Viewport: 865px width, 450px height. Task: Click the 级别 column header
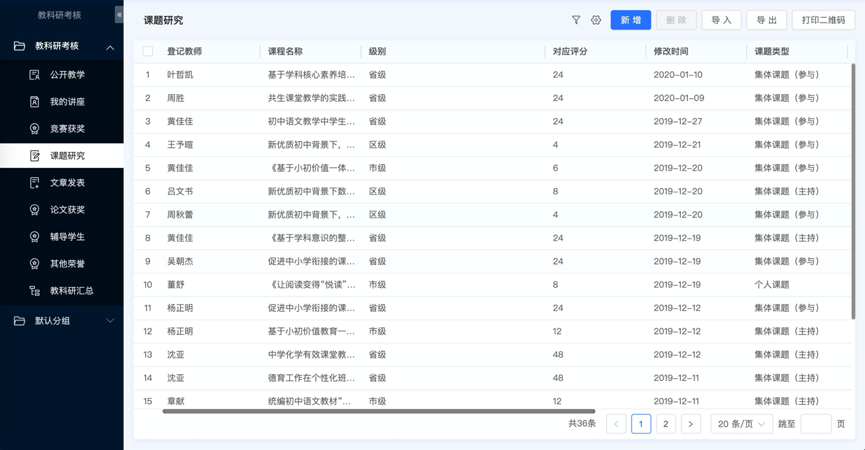coord(377,51)
